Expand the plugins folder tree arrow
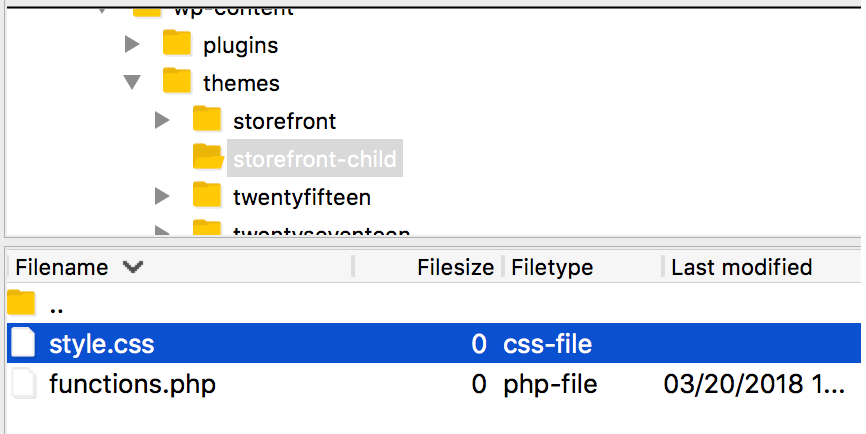The width and height of the screenshot is (866, 434). [131, 44]
